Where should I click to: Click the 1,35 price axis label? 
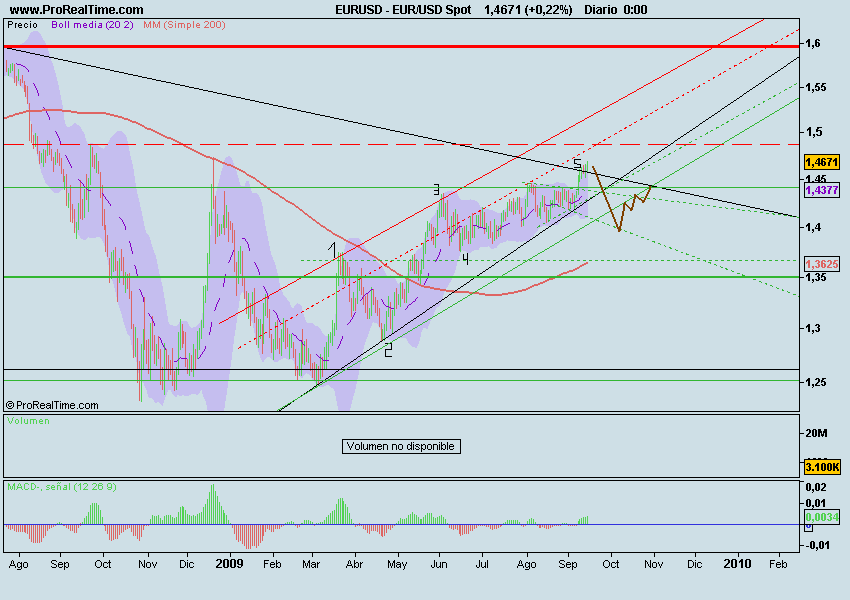tap(816, 277)
